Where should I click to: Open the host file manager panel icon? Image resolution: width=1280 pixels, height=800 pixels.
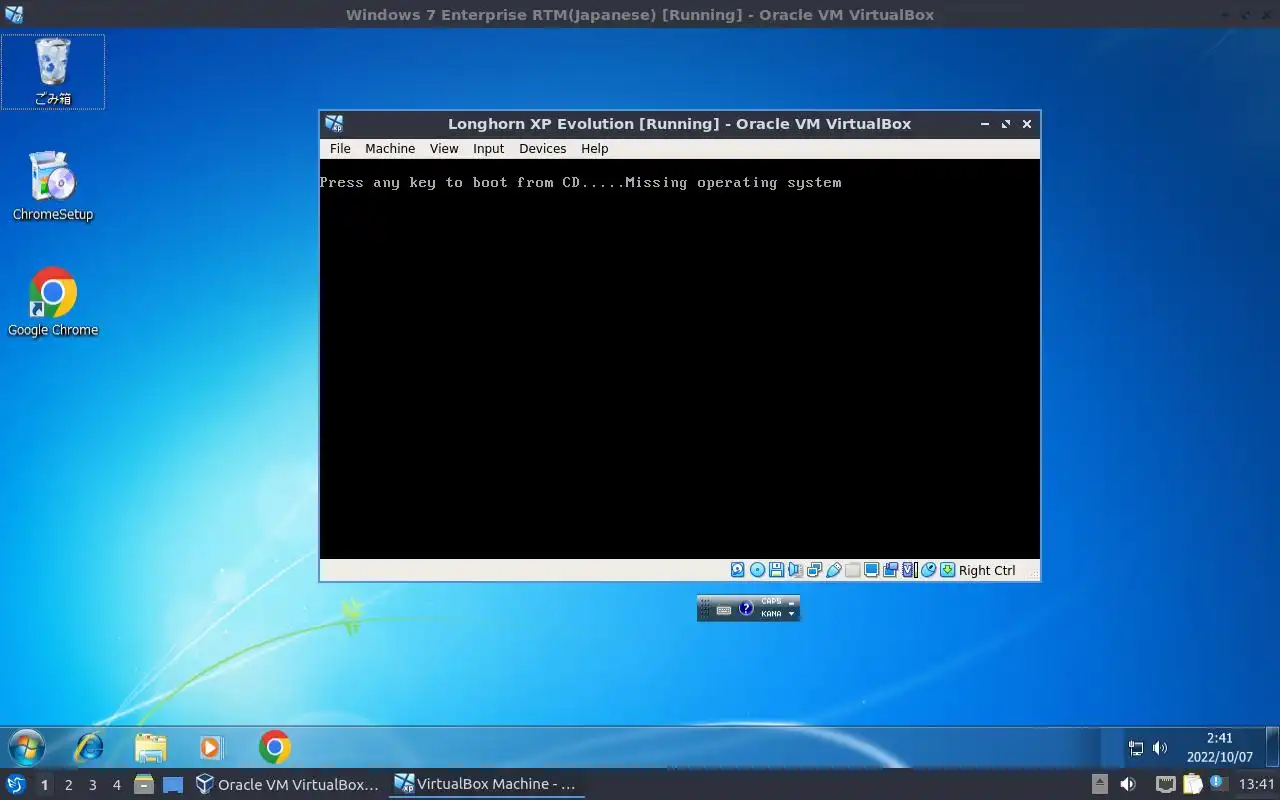[x=143, y=784]
